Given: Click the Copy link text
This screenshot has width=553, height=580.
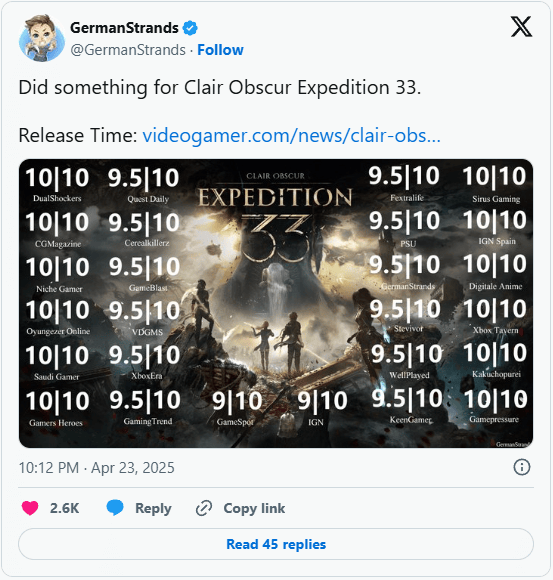Looking at the screenshot, I should pyautogui.click(x=254, y=509).
